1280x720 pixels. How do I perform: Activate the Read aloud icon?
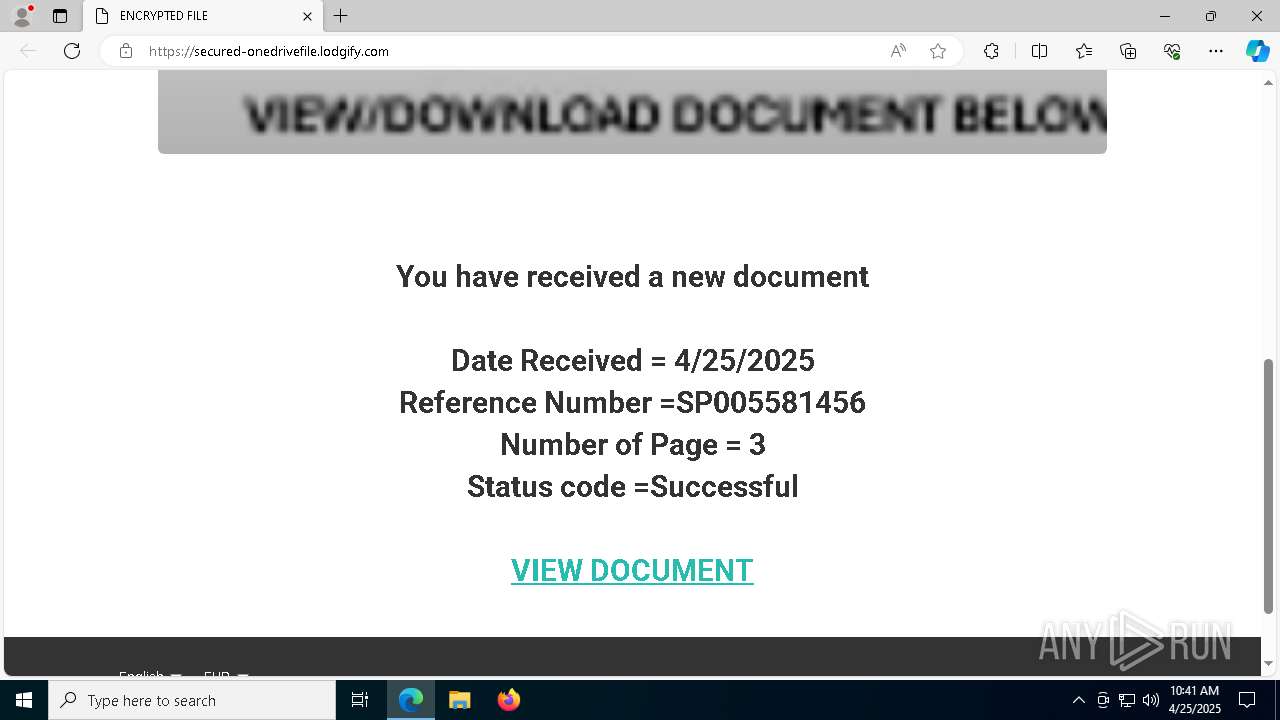[x=898, y=51]
